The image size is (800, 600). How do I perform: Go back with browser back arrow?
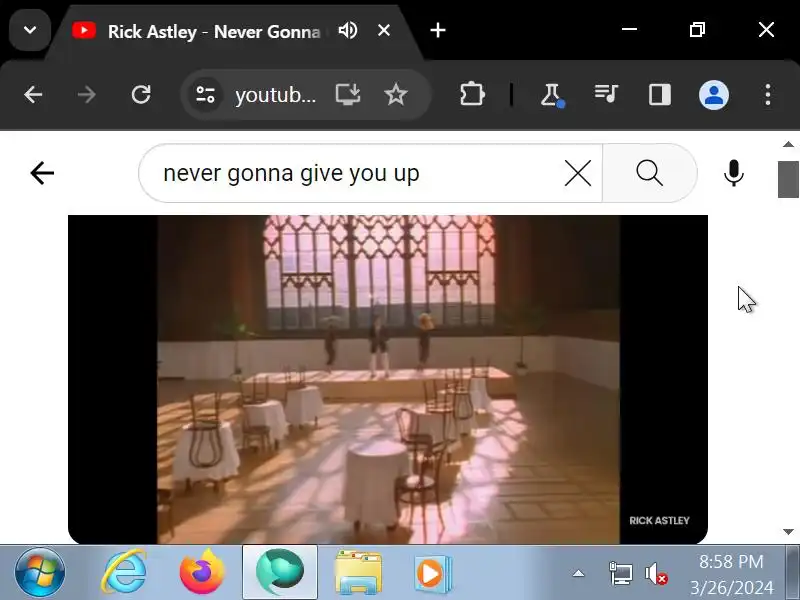click(x=33, y=94)
